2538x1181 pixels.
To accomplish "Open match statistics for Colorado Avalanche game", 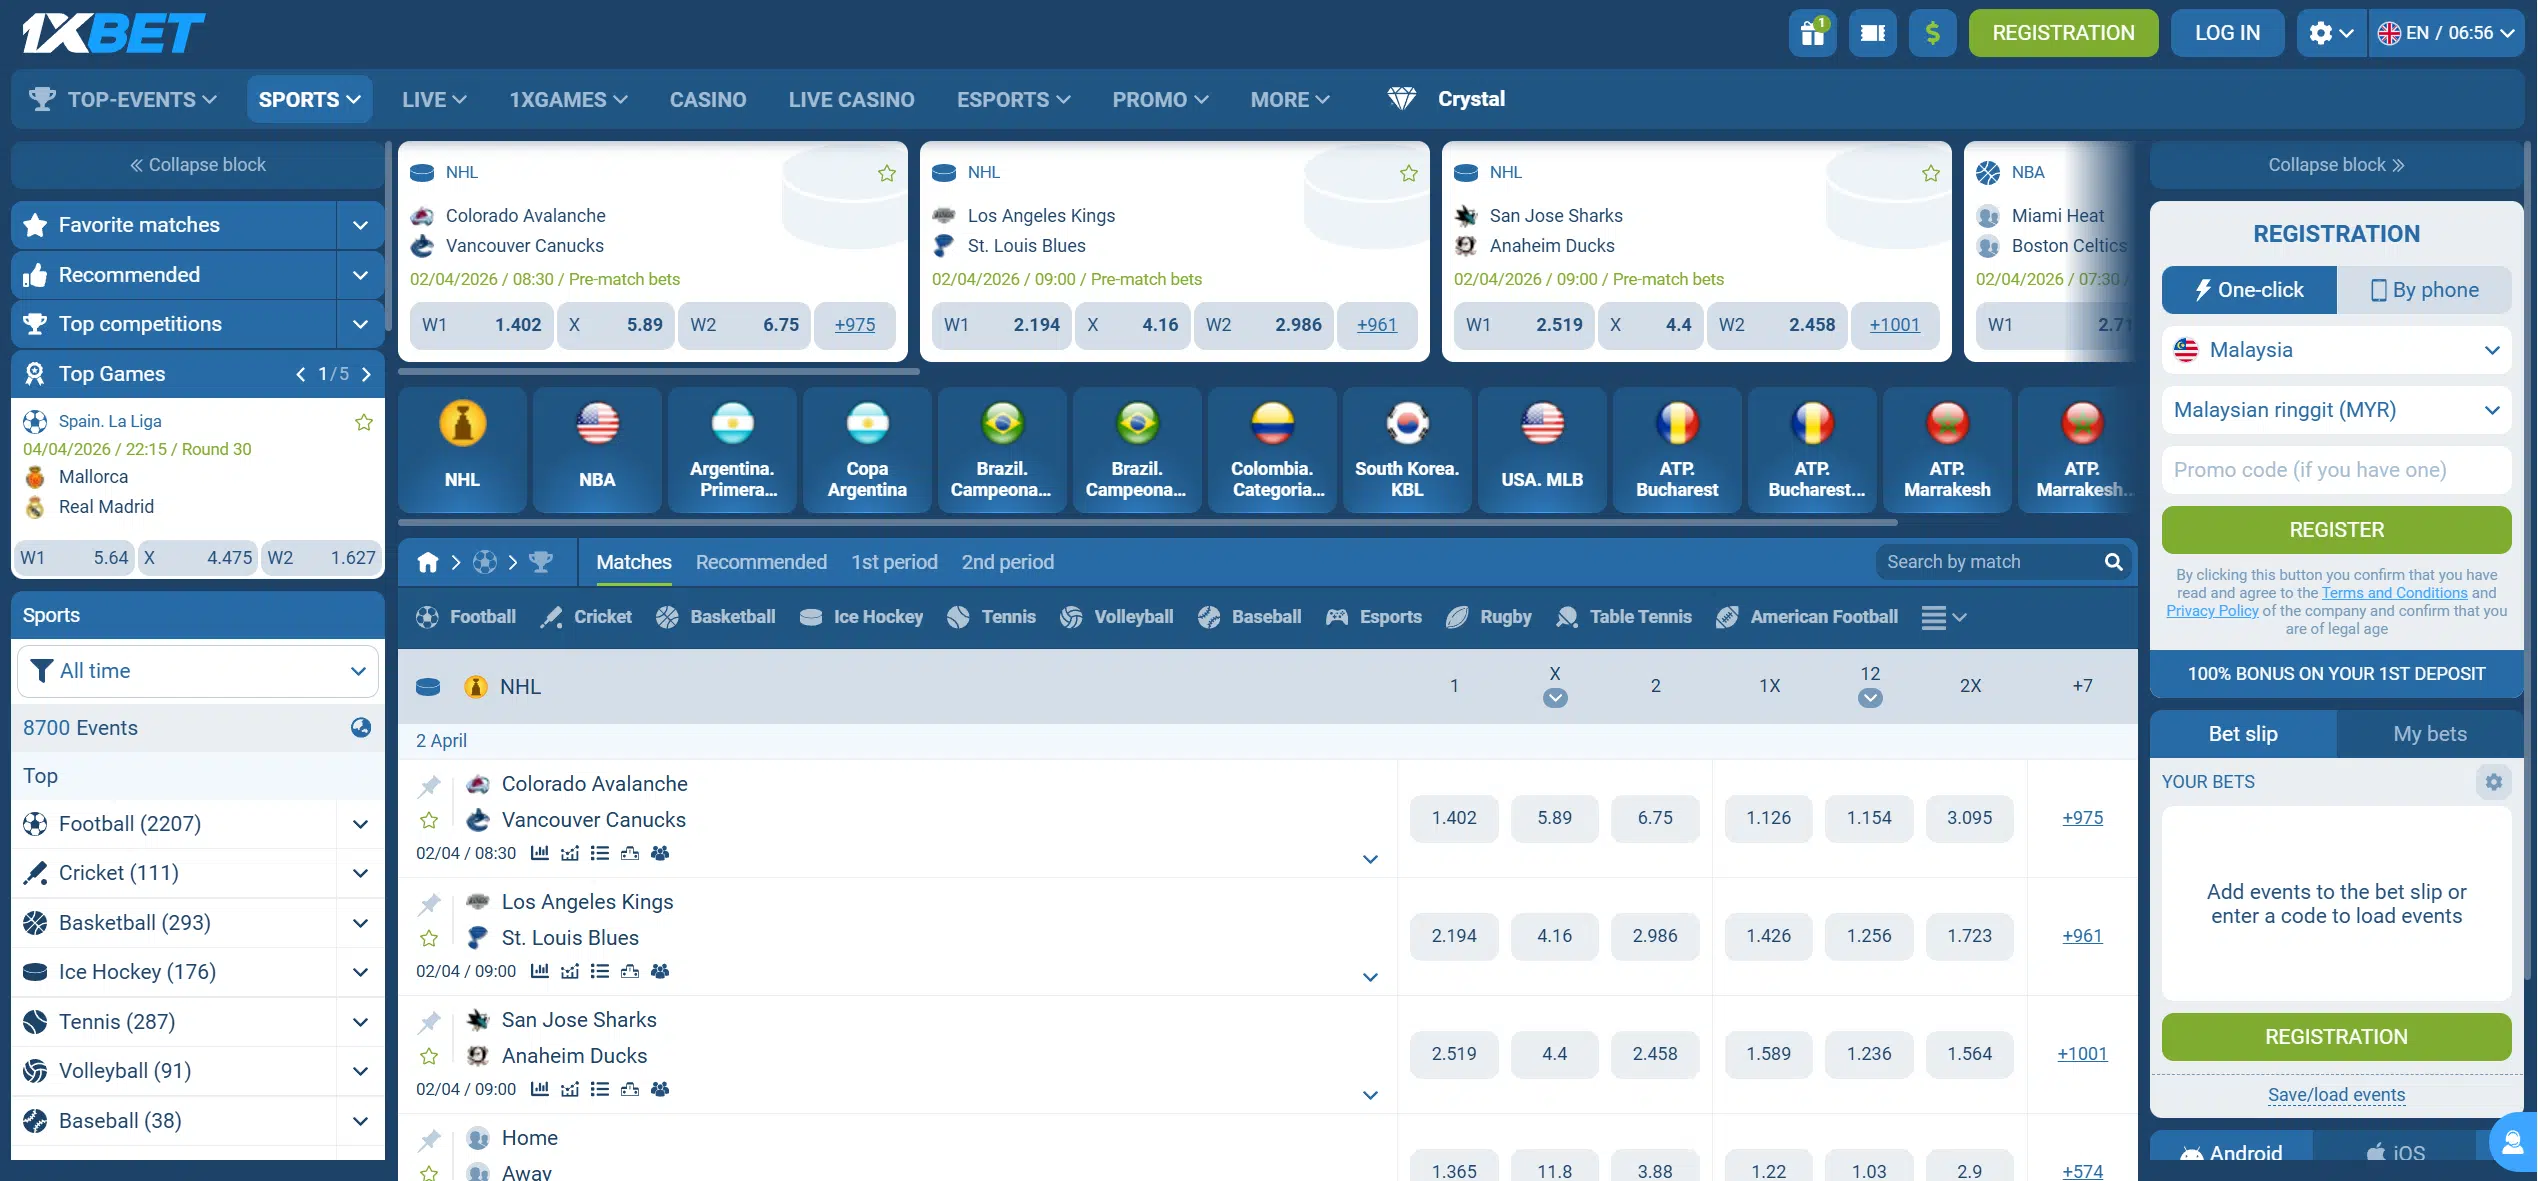I will (541, 853).
